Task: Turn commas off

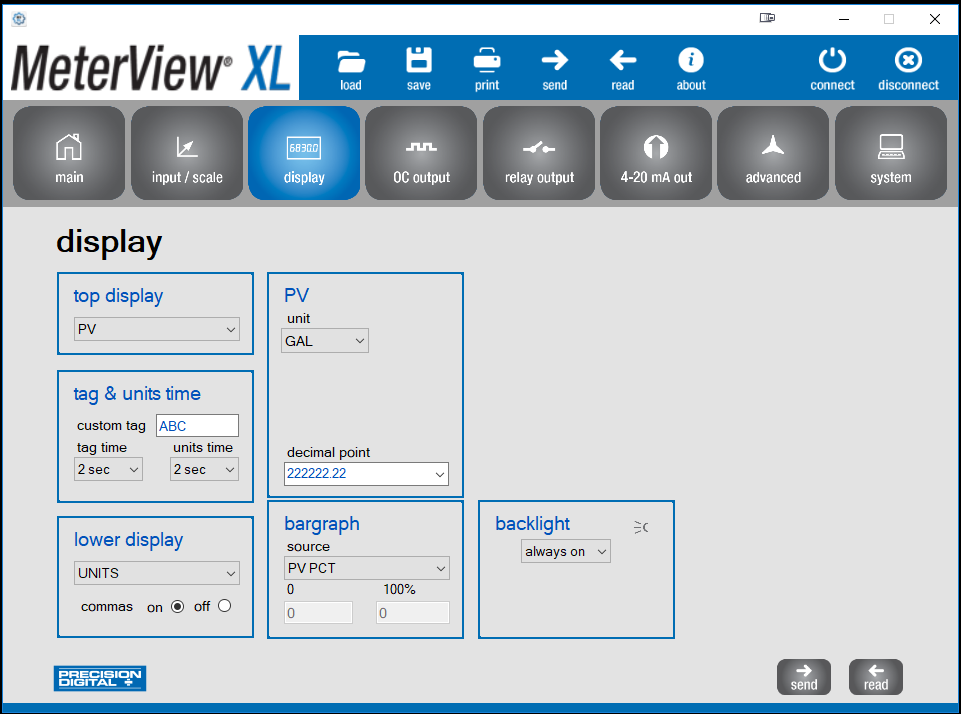Action: [x=224, y=606]
